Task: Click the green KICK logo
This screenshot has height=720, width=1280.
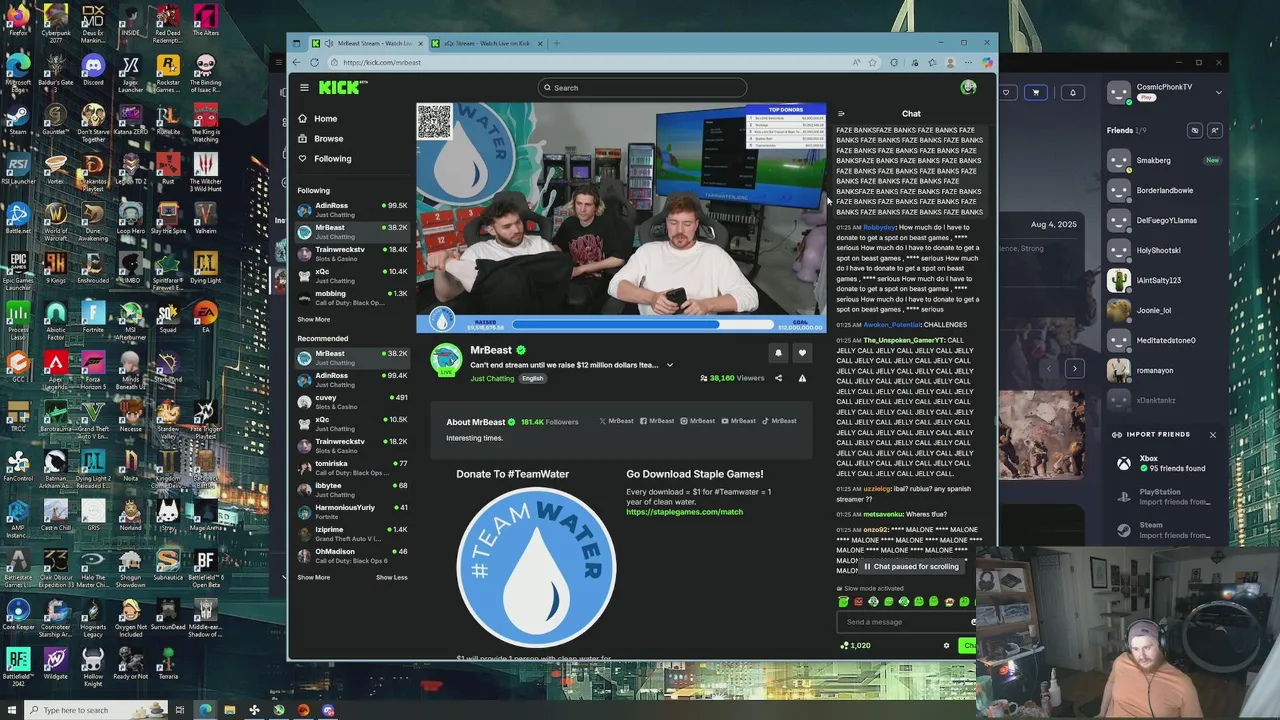Action: pyautogui.click(x=340, y=88)
